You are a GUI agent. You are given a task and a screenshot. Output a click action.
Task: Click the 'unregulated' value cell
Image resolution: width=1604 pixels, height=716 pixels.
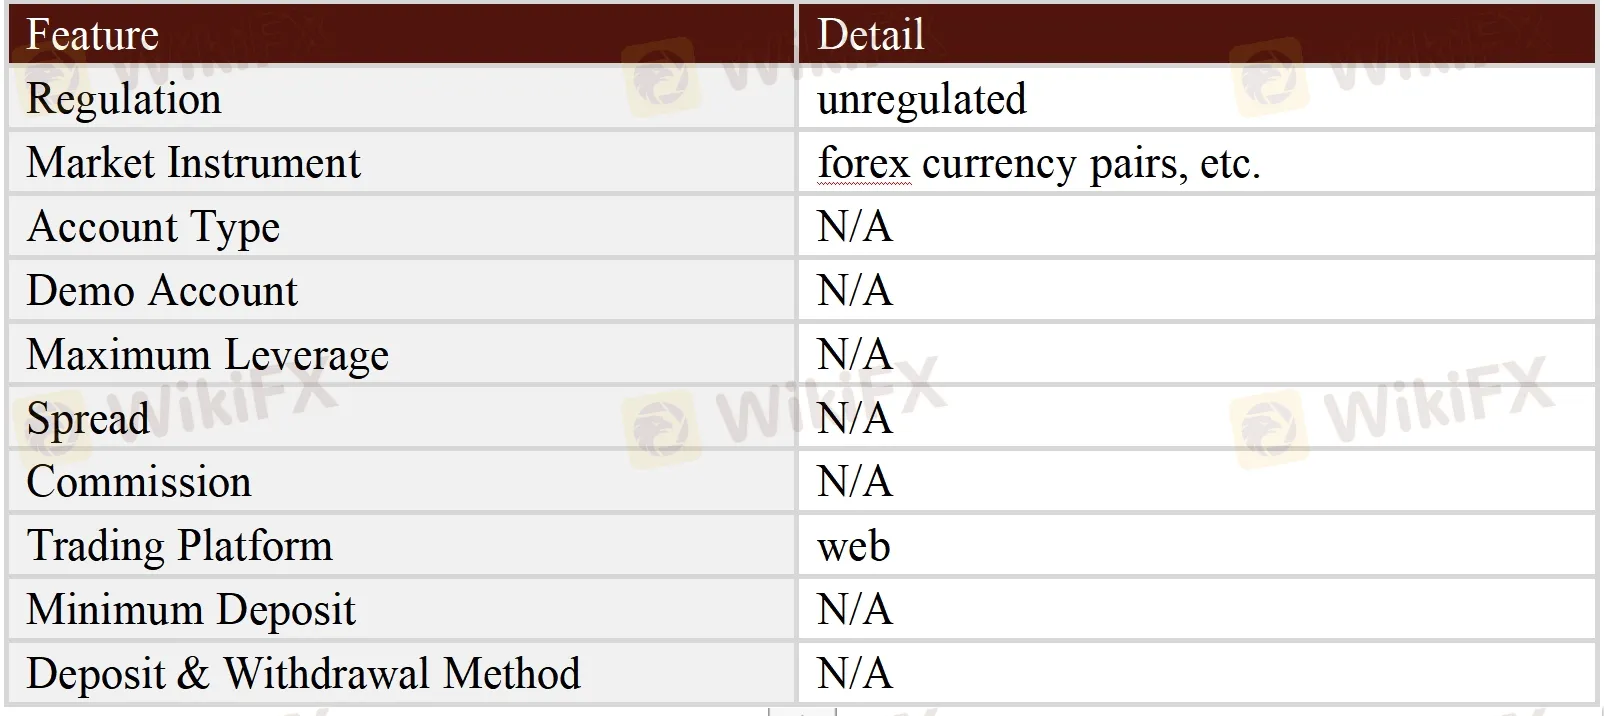pos(921,99)
